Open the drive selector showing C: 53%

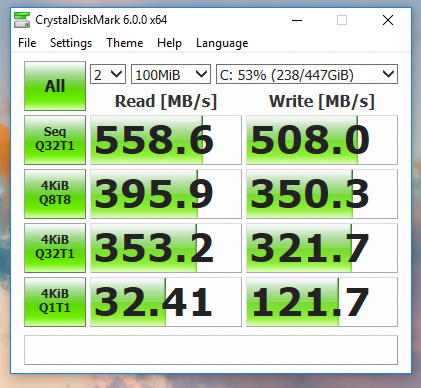[x=307, y=74]
